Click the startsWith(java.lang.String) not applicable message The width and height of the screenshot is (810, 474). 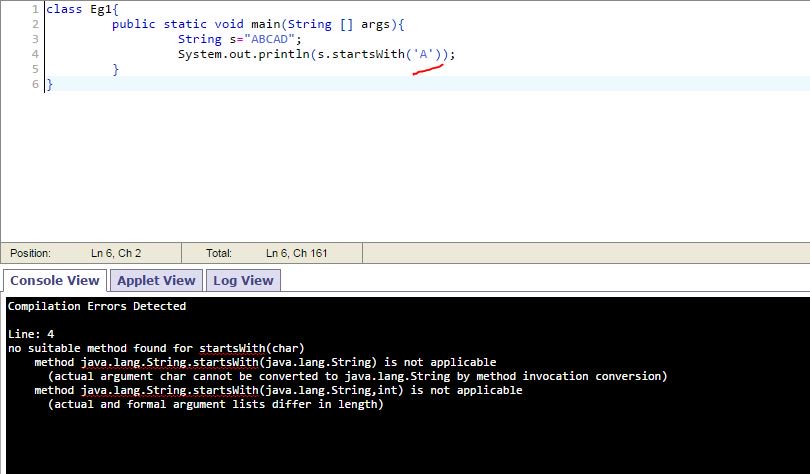[x=265, y=362]
